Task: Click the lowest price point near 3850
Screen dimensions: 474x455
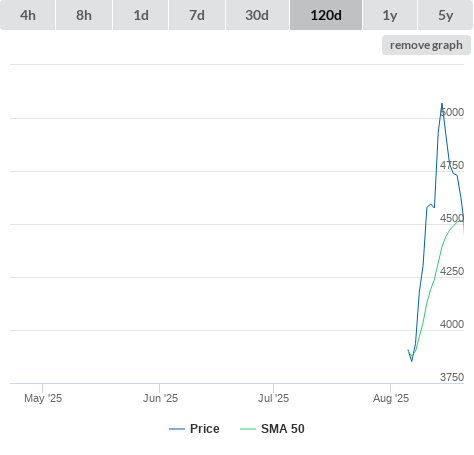Action: pyautogui.click(x=412, y=361)
